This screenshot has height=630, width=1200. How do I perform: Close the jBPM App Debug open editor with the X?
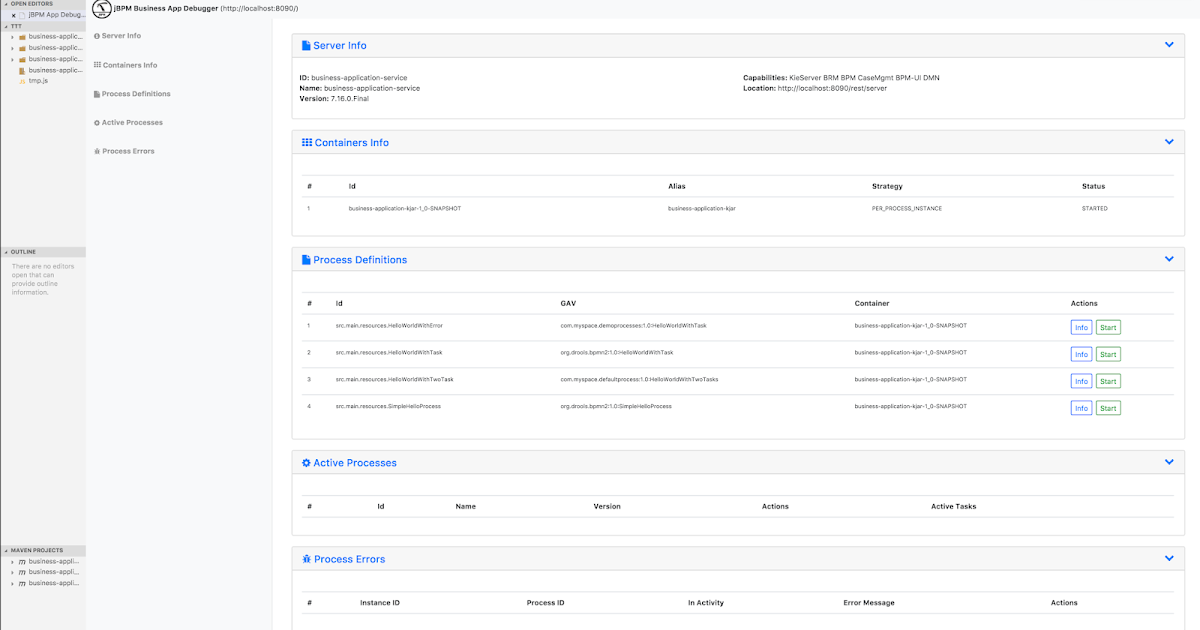(13, 15)
